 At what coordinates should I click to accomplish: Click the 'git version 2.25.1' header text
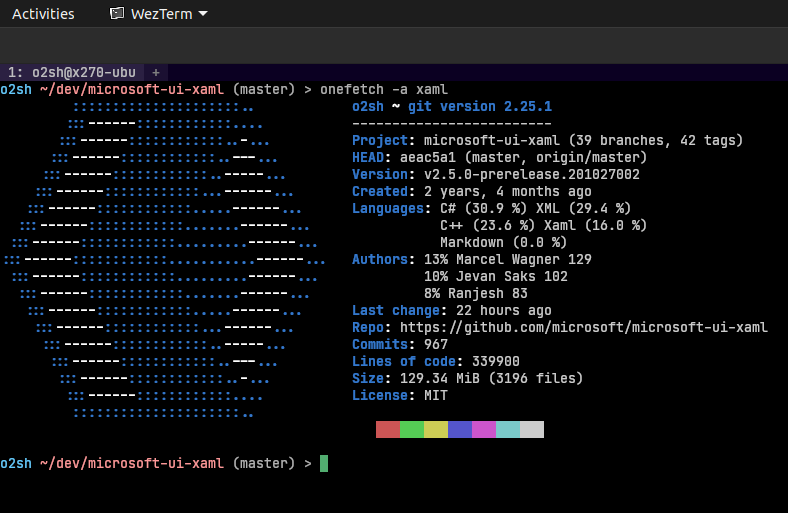click(480, 107)
